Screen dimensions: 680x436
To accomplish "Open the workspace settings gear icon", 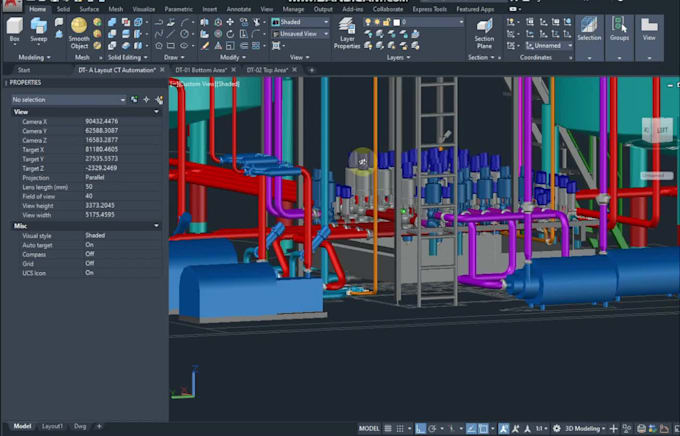I will point(555,427).
